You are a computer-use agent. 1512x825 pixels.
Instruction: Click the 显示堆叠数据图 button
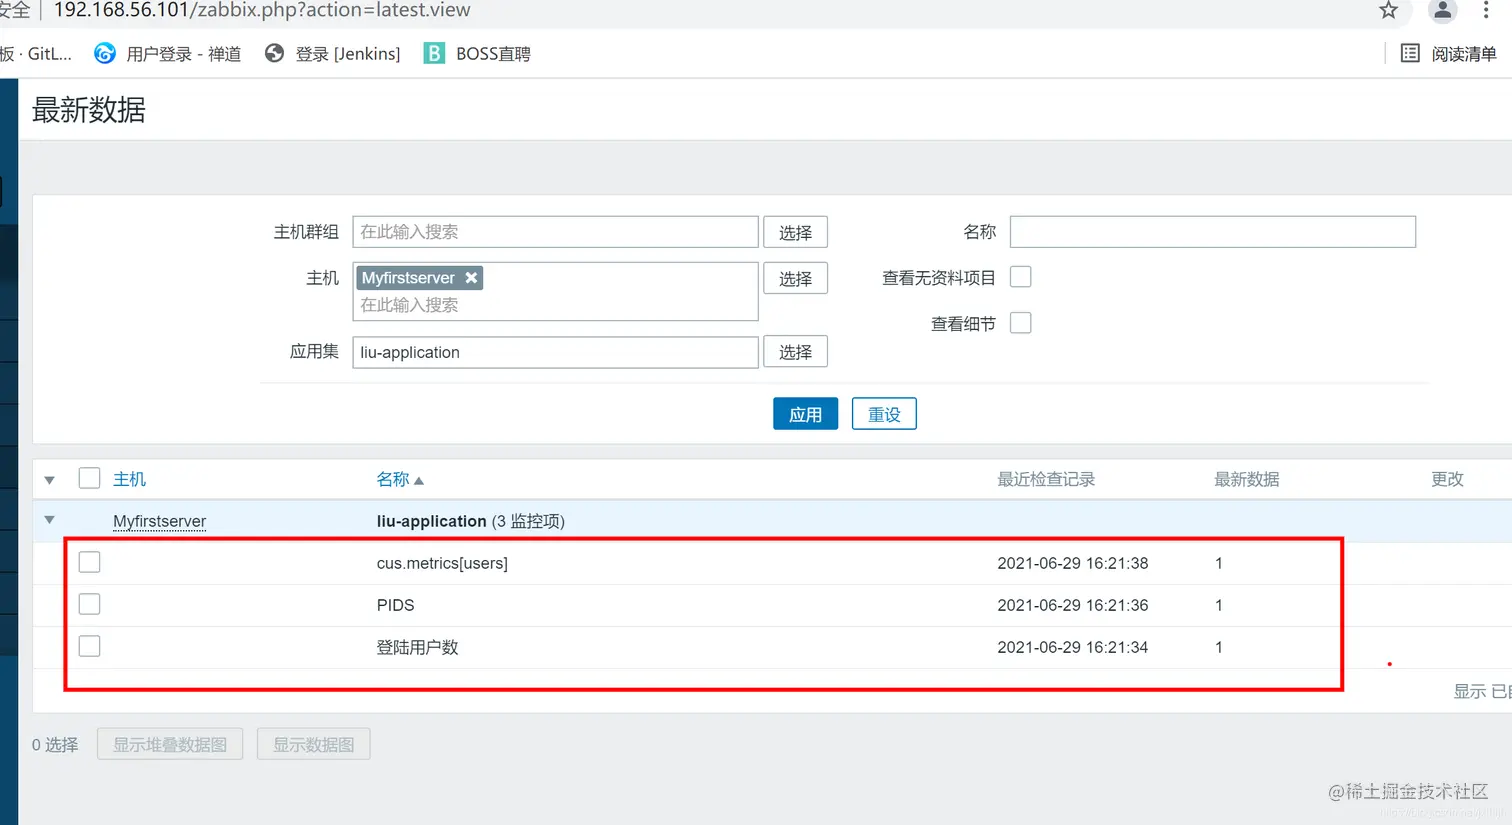pos(170,744)
